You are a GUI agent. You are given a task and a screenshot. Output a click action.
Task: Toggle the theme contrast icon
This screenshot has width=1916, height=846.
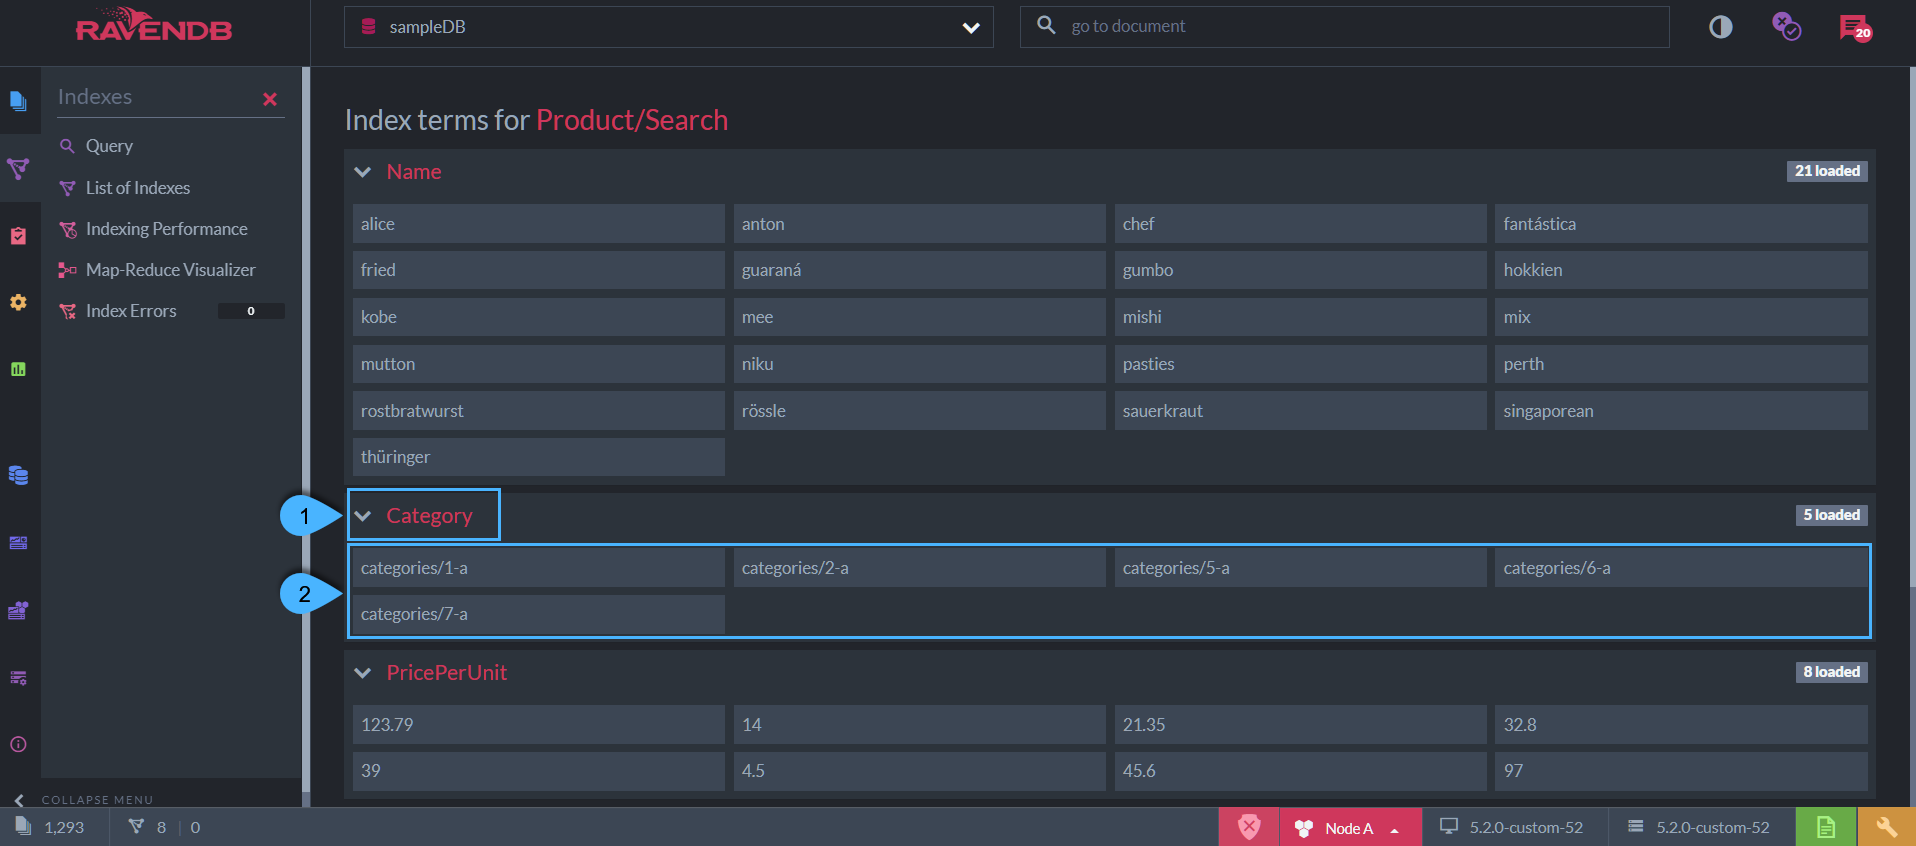coord(1720,27)
